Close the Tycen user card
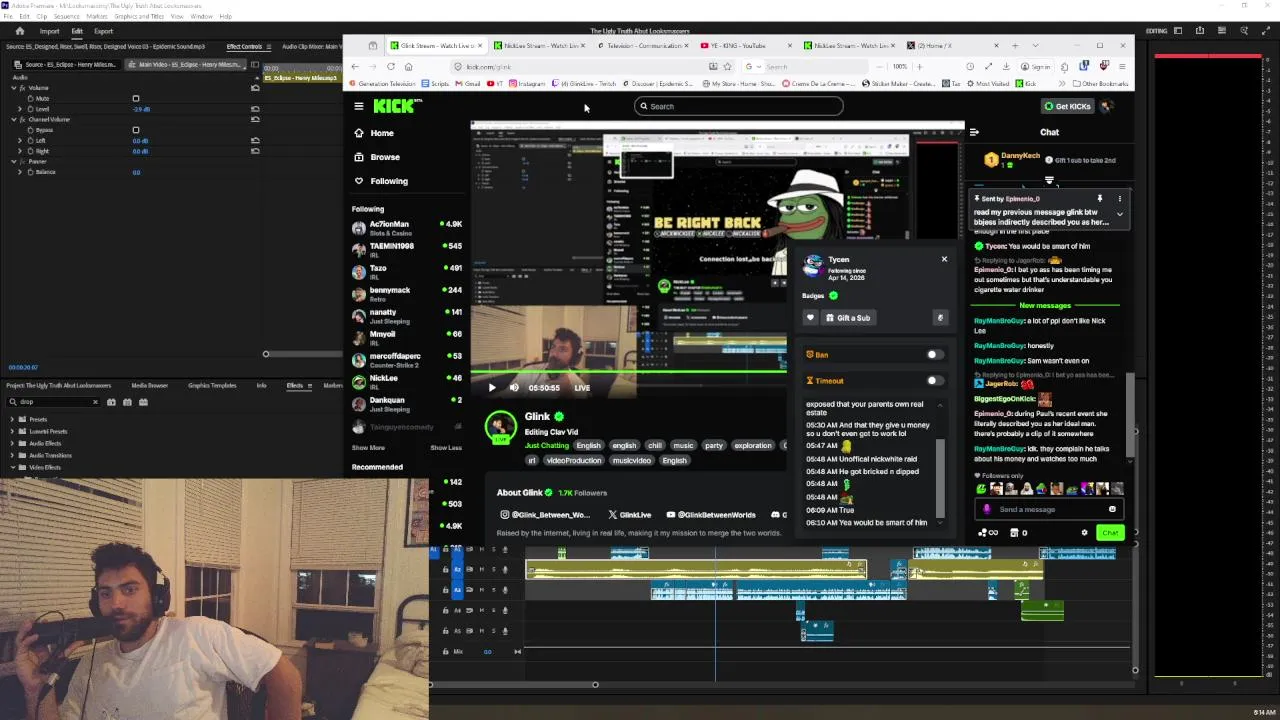The image size is (1280, 720). click(944, 259)
